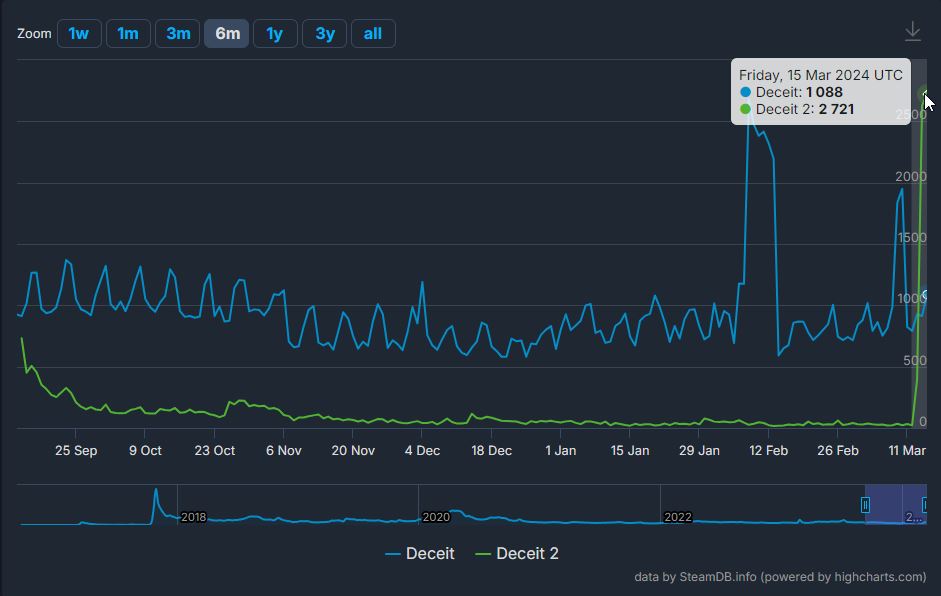Set zoom range to 1m
Screen dimensions: 941x596
128,33
